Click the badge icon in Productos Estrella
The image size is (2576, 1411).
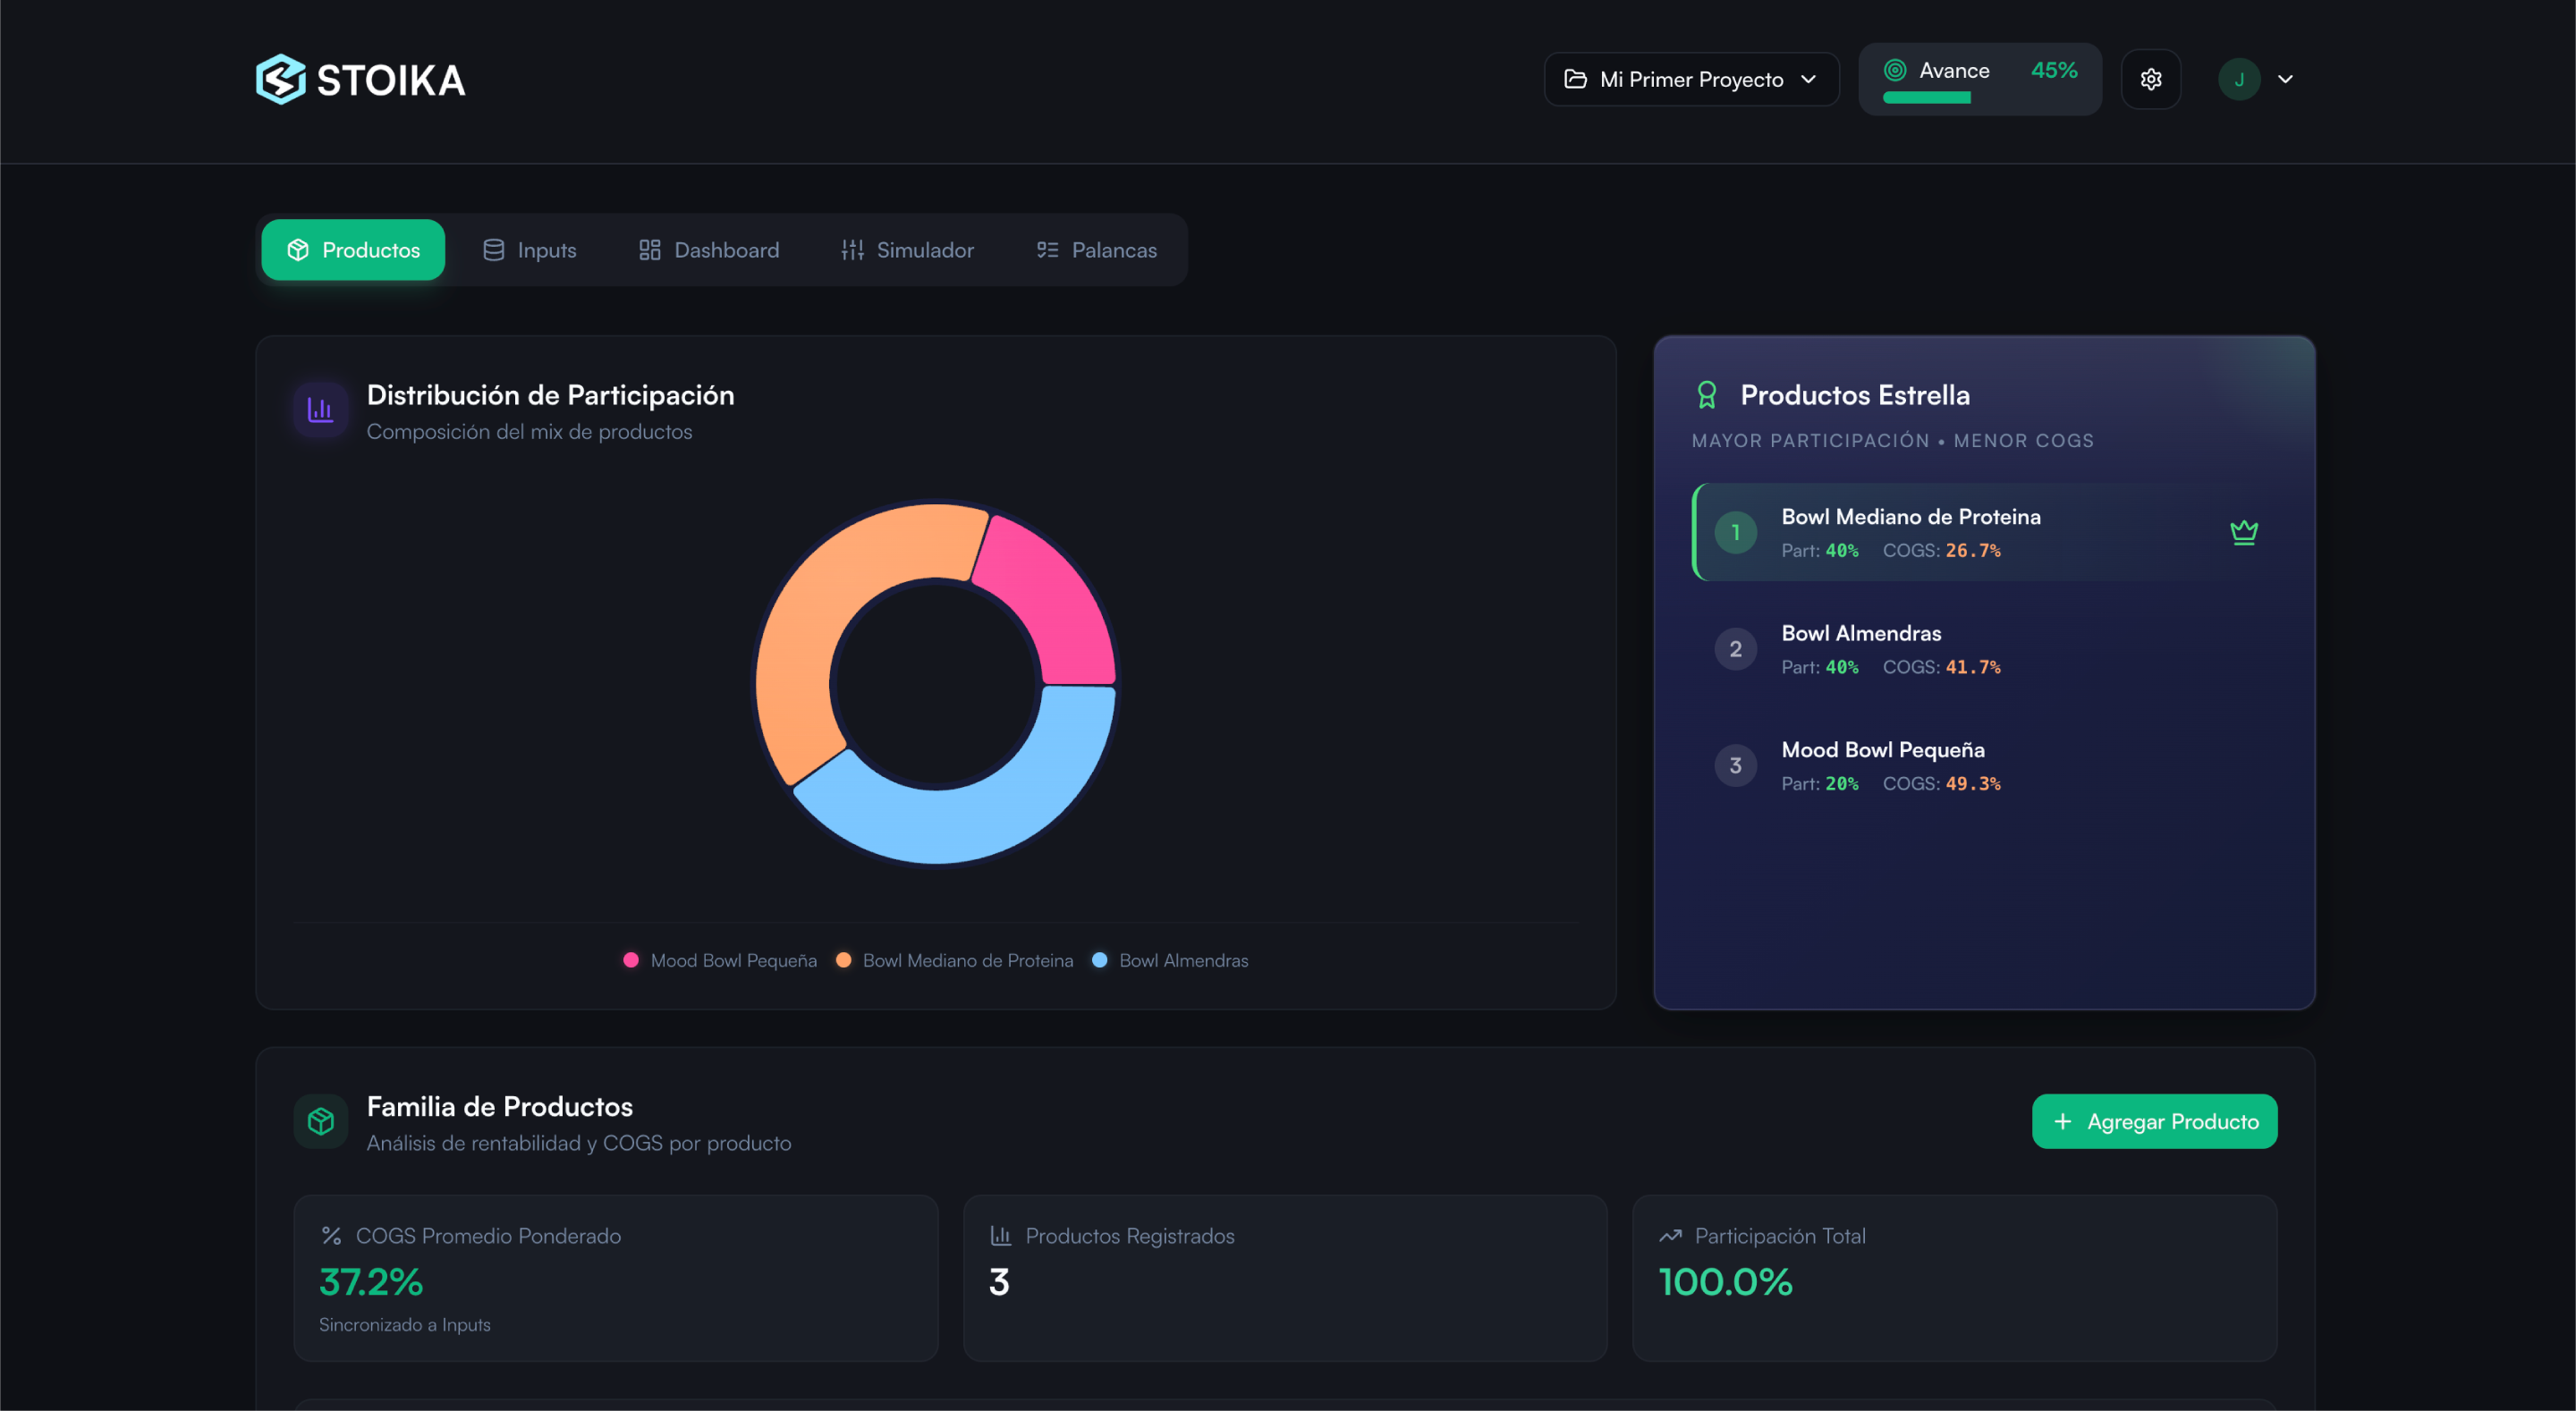click(x=1706, y=394)
